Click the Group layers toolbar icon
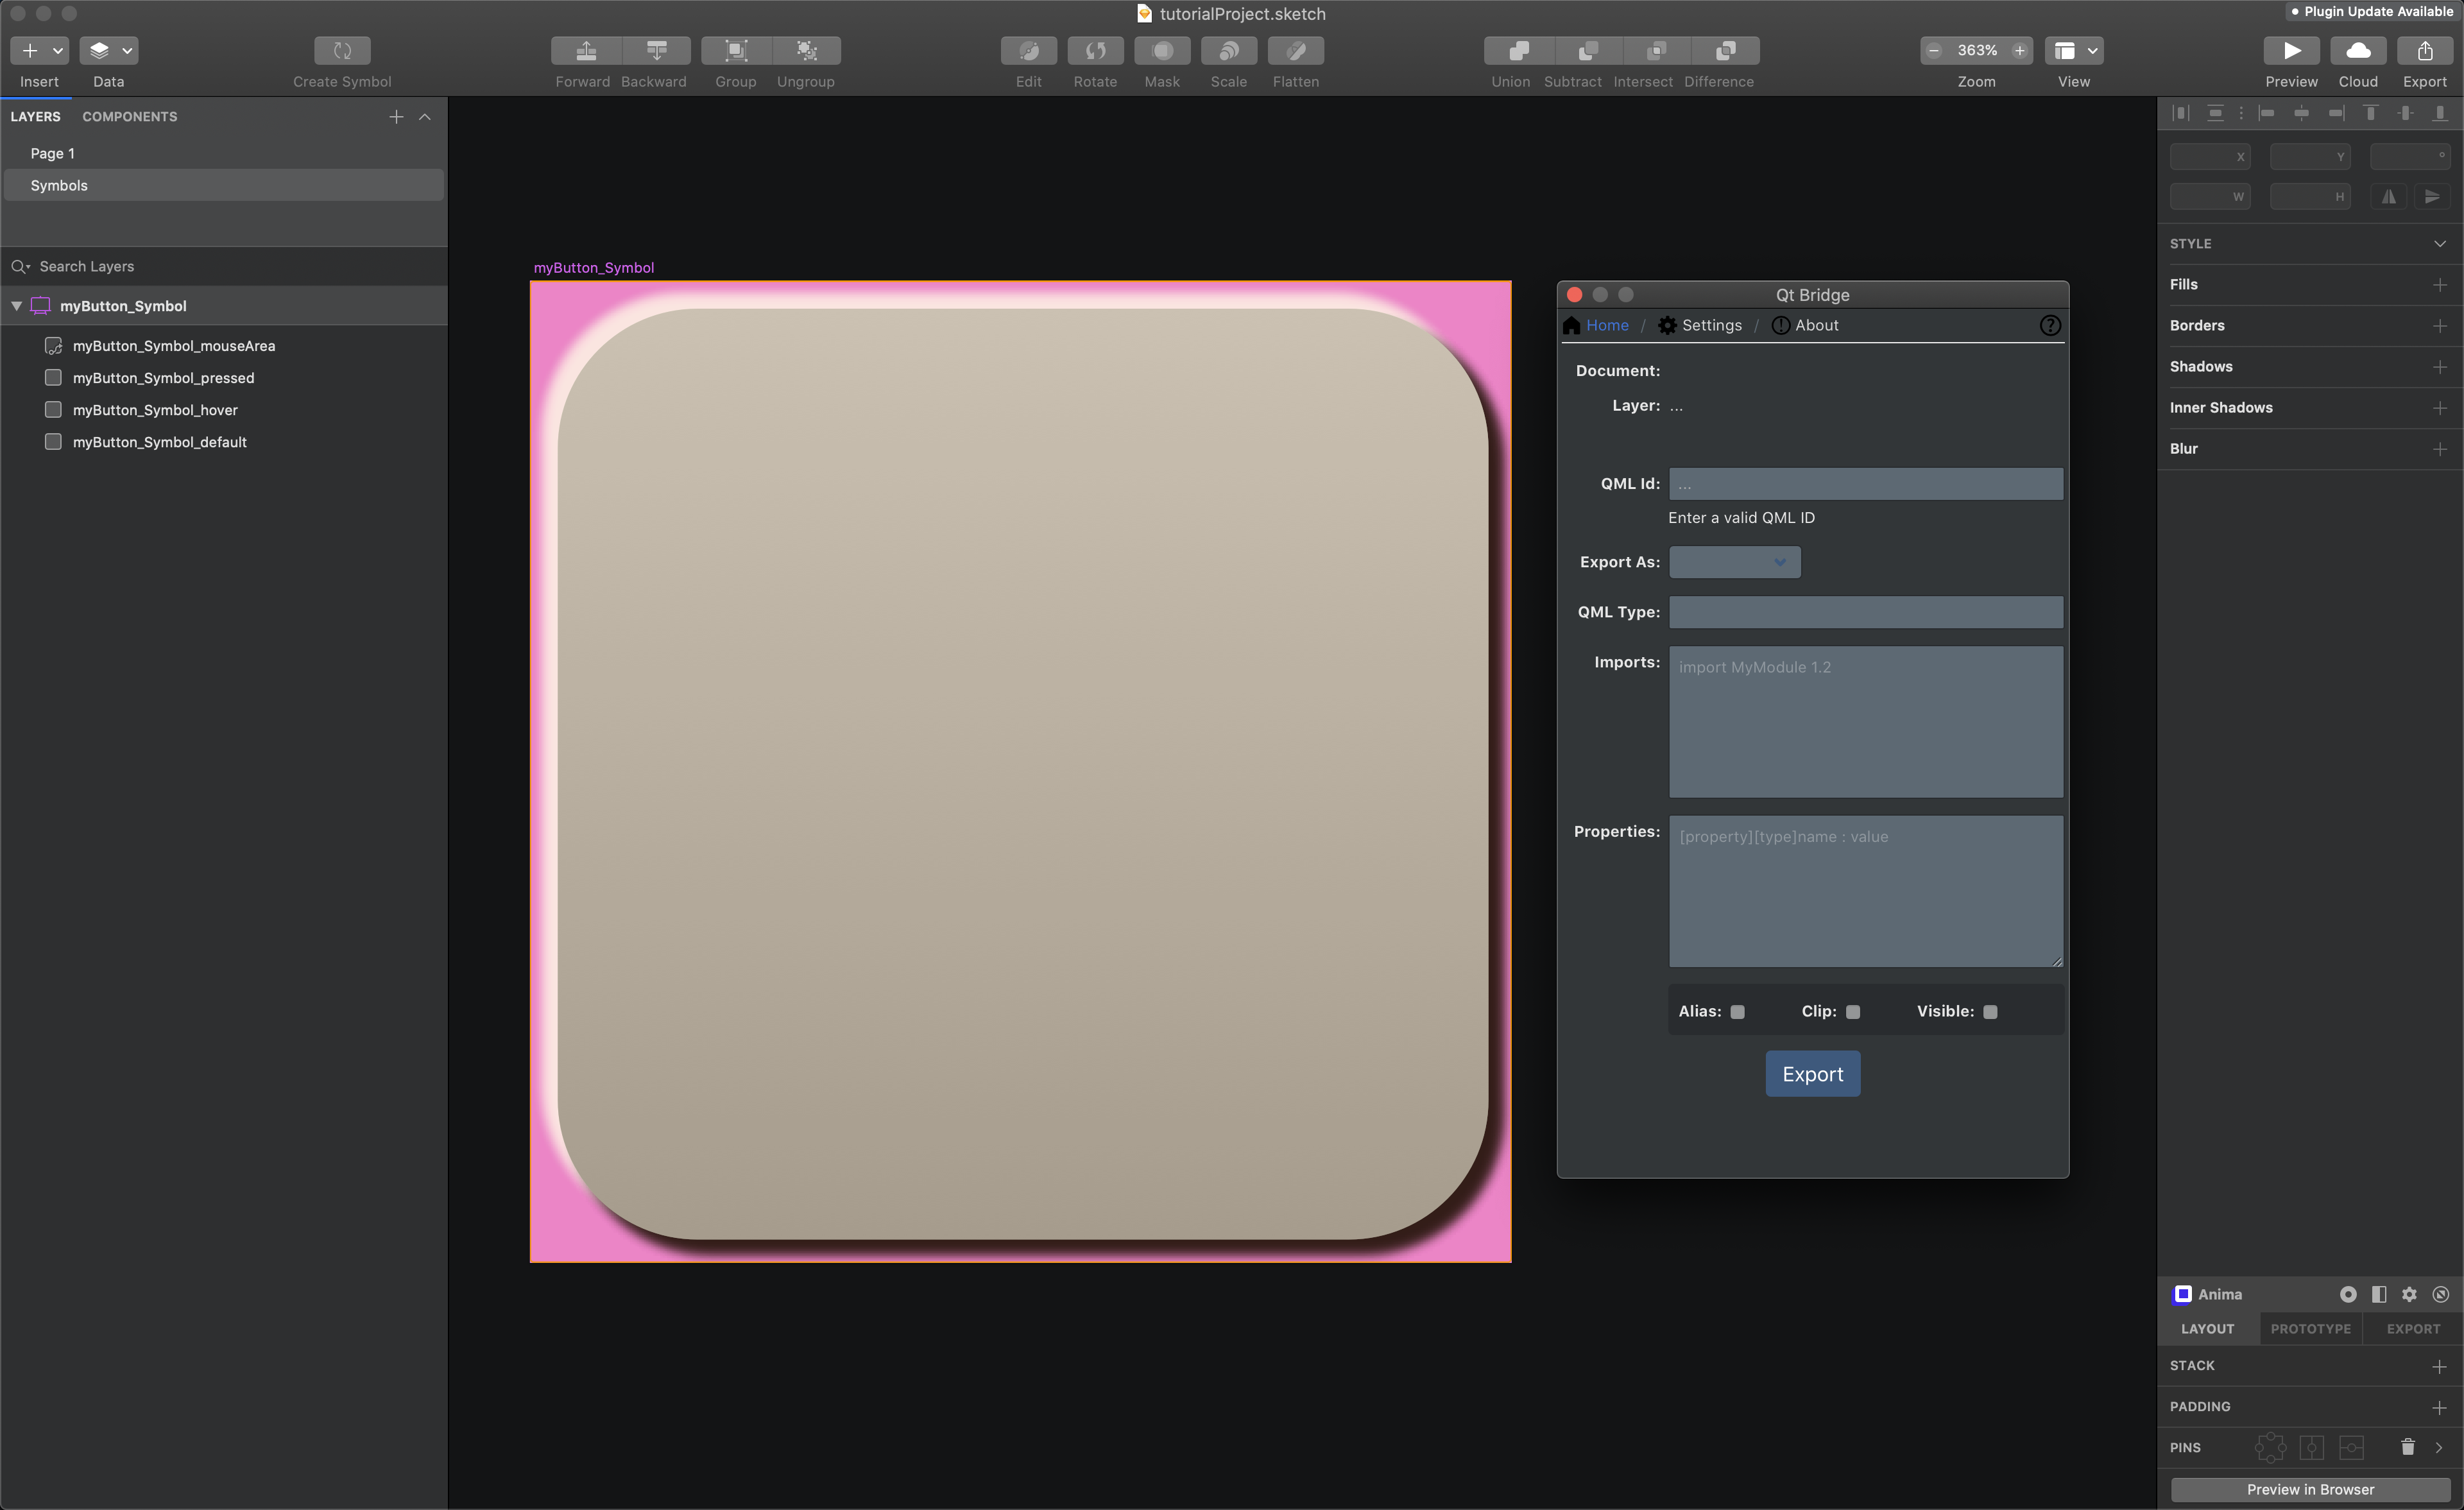 tap(736, 50)
